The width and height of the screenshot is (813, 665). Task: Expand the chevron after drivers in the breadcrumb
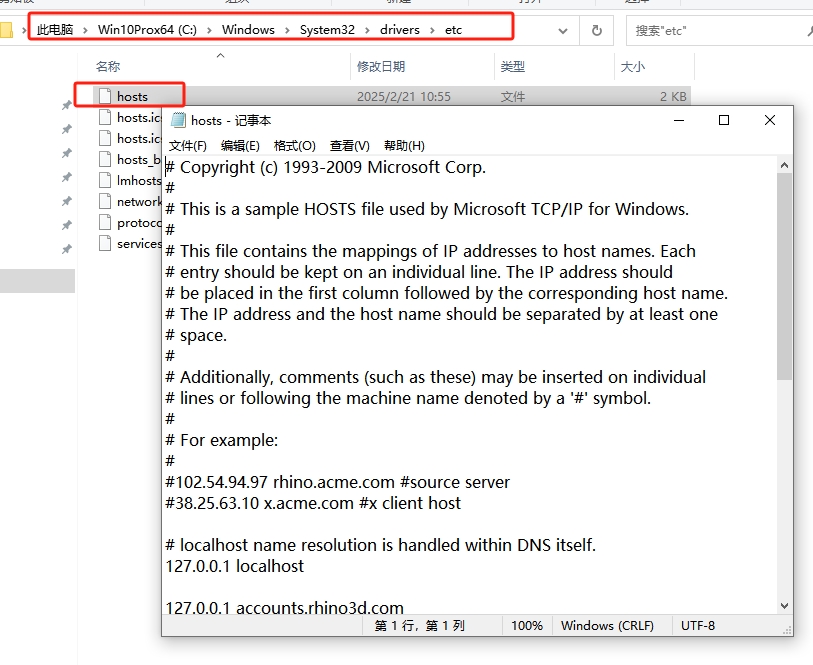434,30
